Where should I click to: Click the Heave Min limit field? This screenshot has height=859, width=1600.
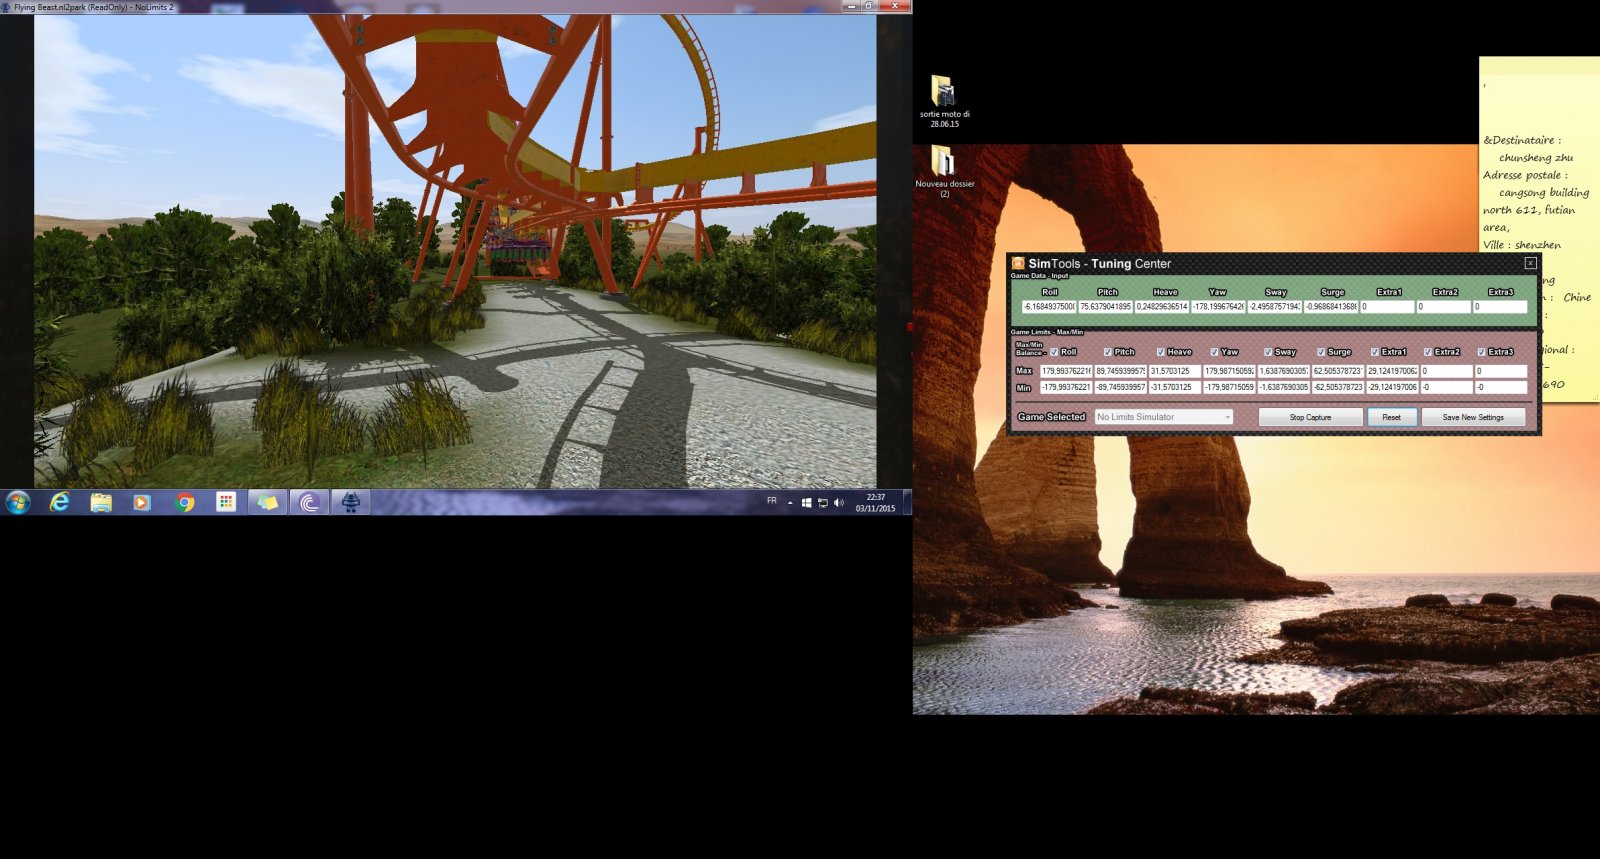click(1174, 387)
